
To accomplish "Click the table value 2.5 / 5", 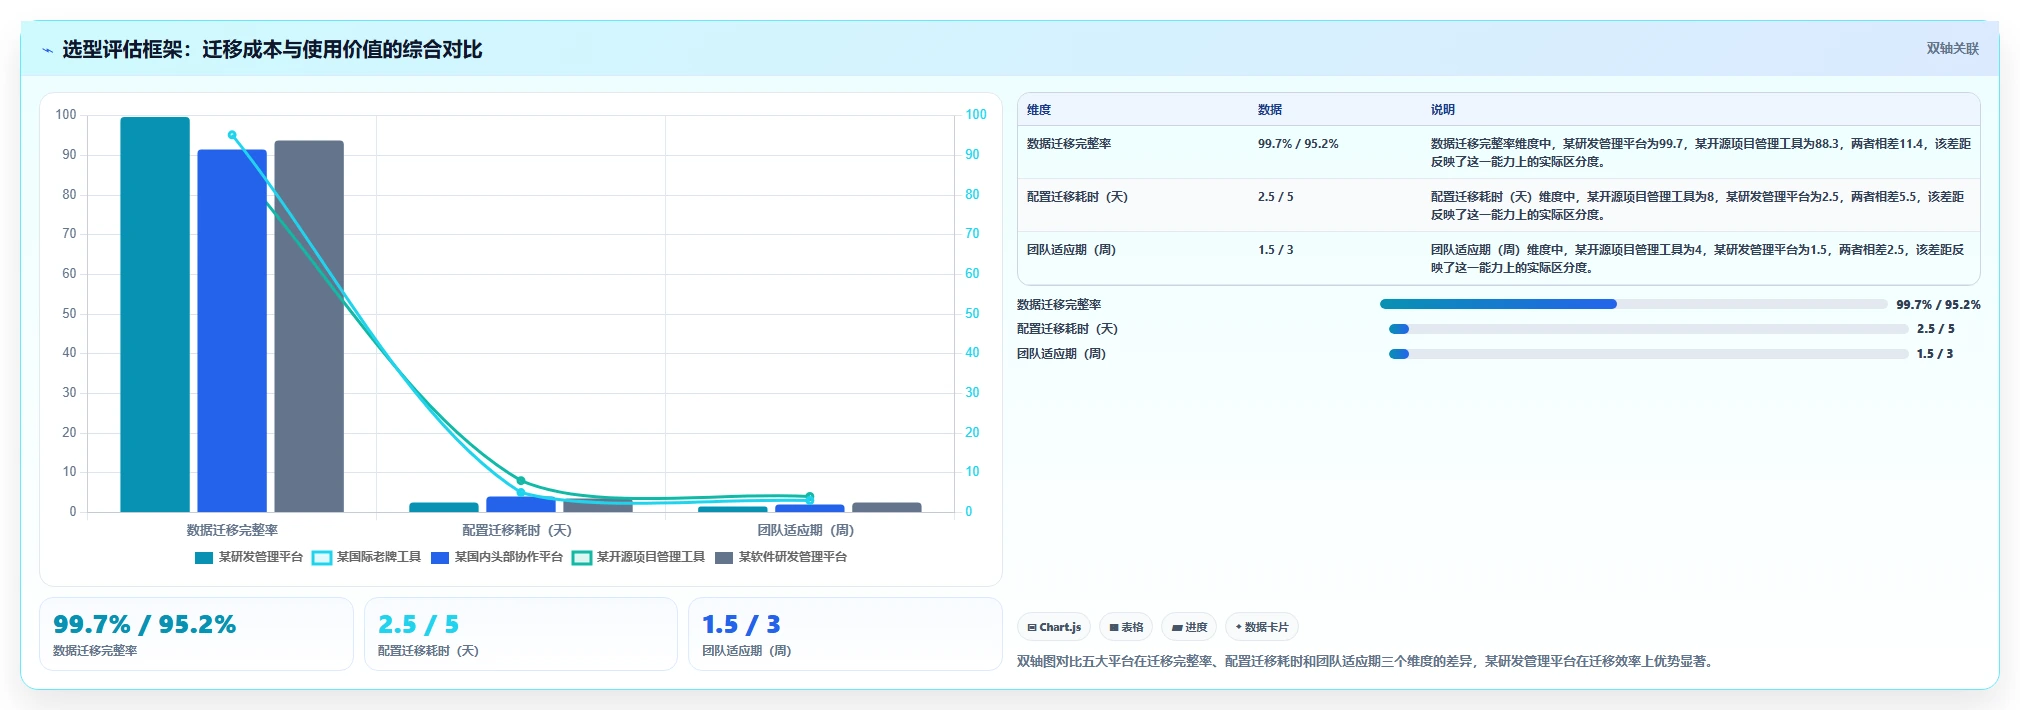I will pos(1275,197).
